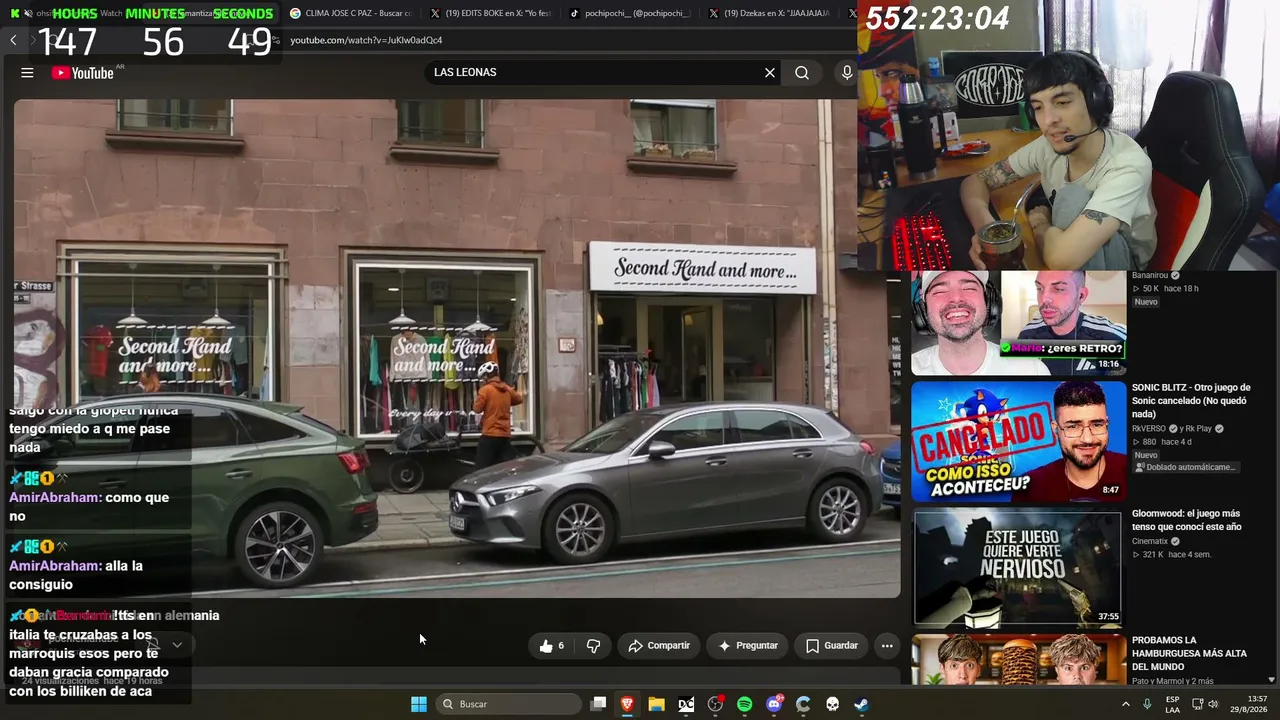
Task: Switch to the Dzekas en X tab
Action: click(x=768, y=13)
